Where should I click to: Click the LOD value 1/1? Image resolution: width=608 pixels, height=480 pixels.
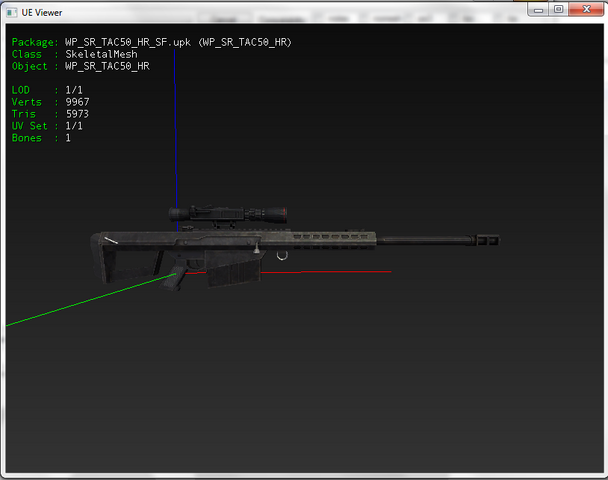pos(74,90)
